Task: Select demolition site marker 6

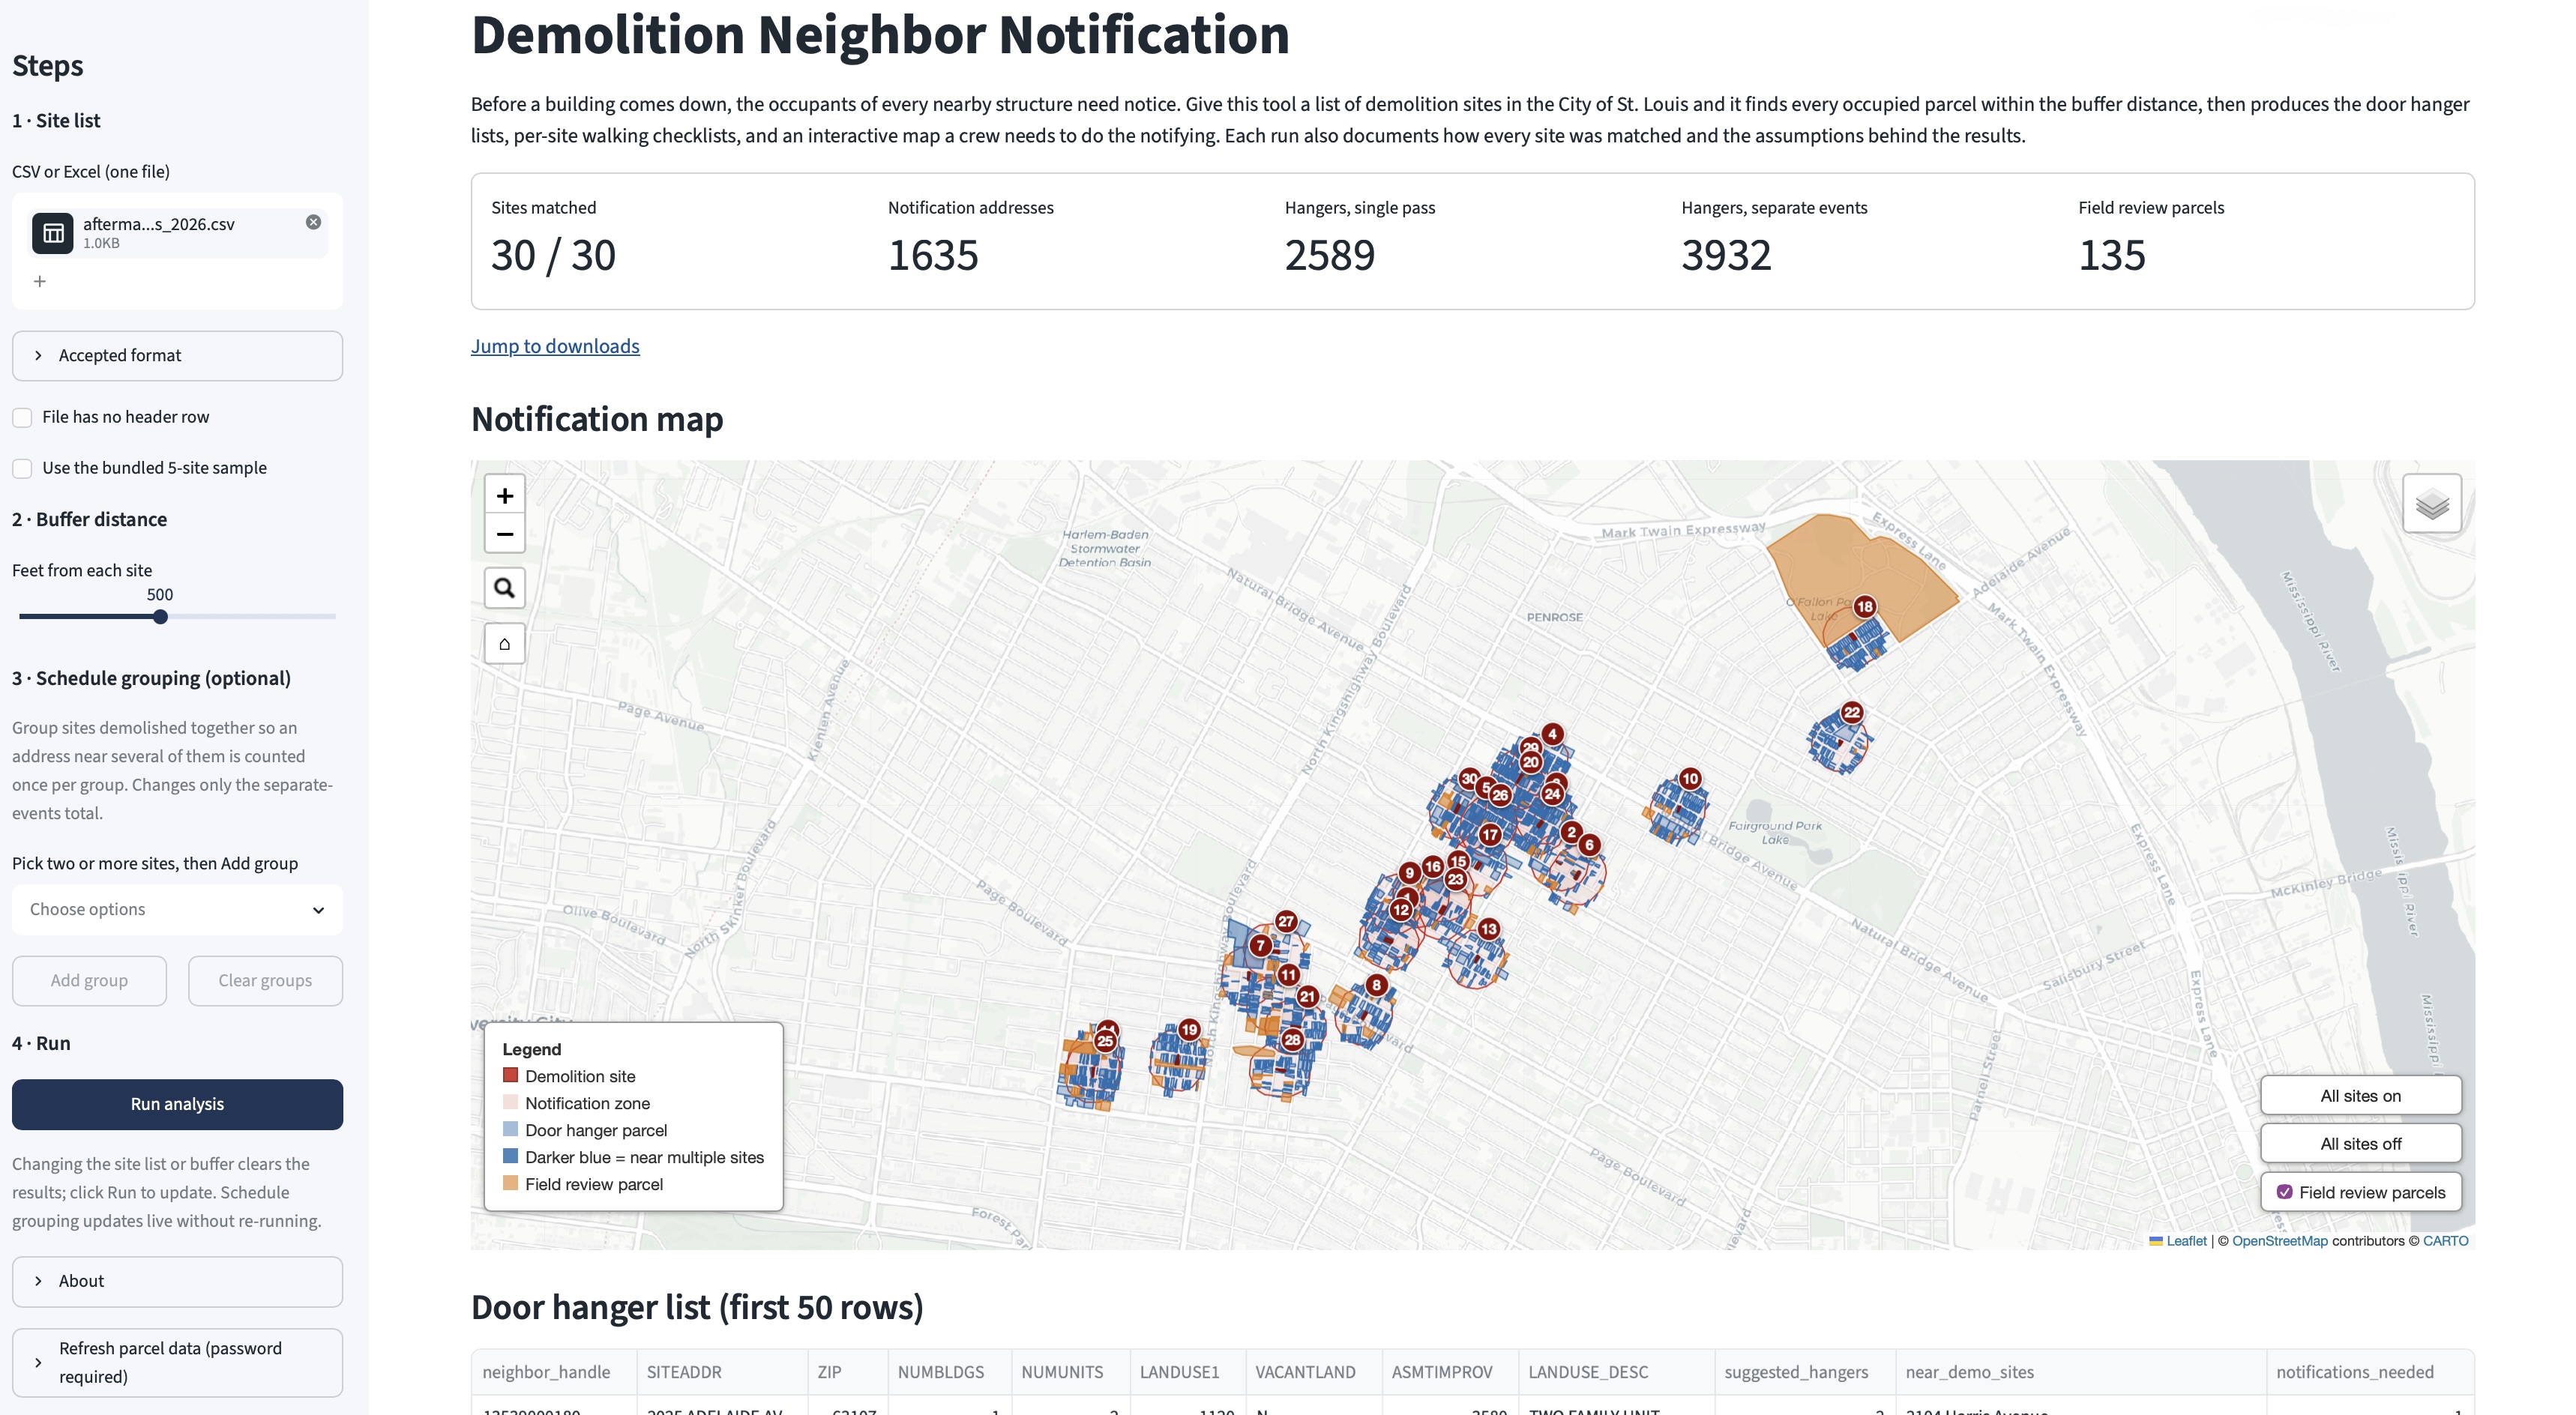Action: 1589,845
